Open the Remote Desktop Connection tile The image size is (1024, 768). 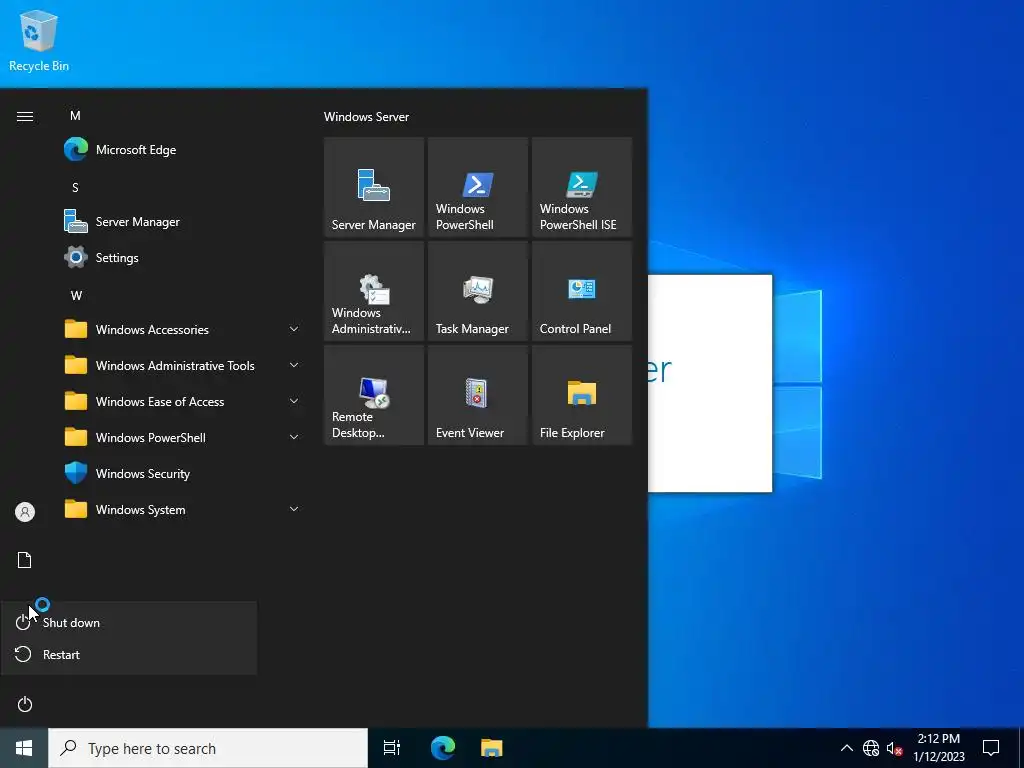(x=374, y=395)
